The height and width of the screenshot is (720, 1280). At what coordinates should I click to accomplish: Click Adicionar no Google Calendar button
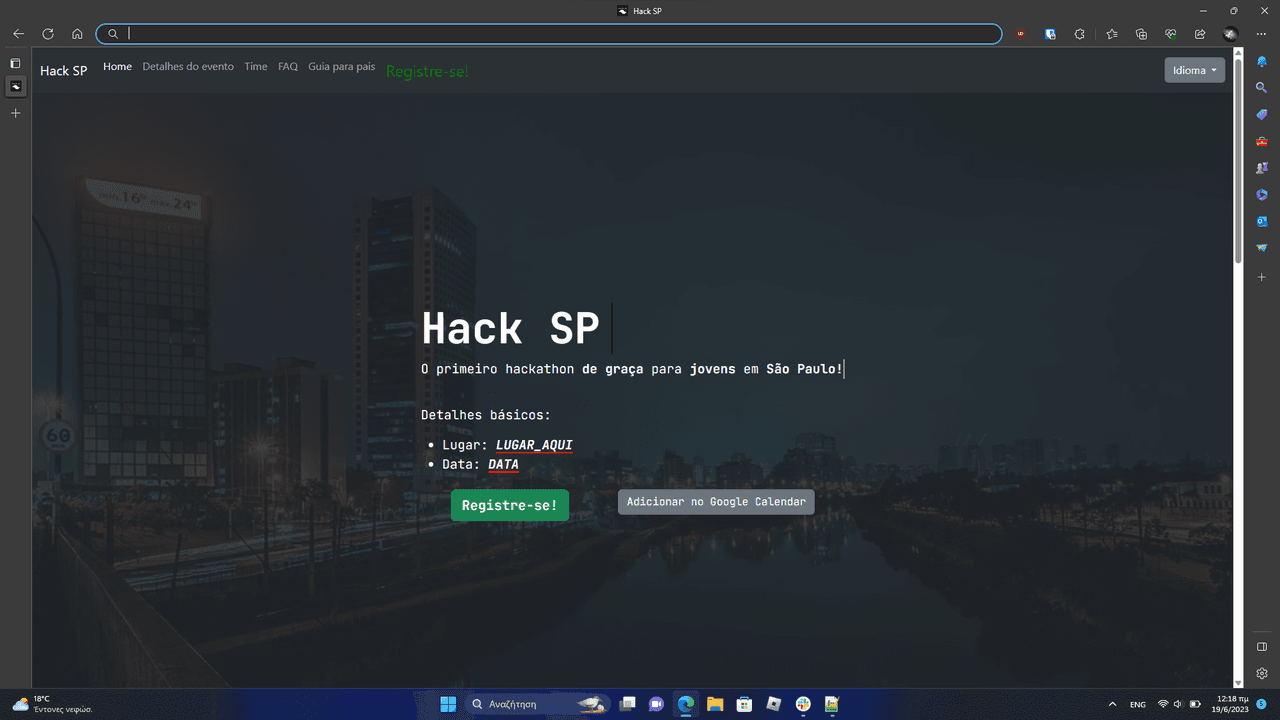pyautogui.click(x=716, y=502)
